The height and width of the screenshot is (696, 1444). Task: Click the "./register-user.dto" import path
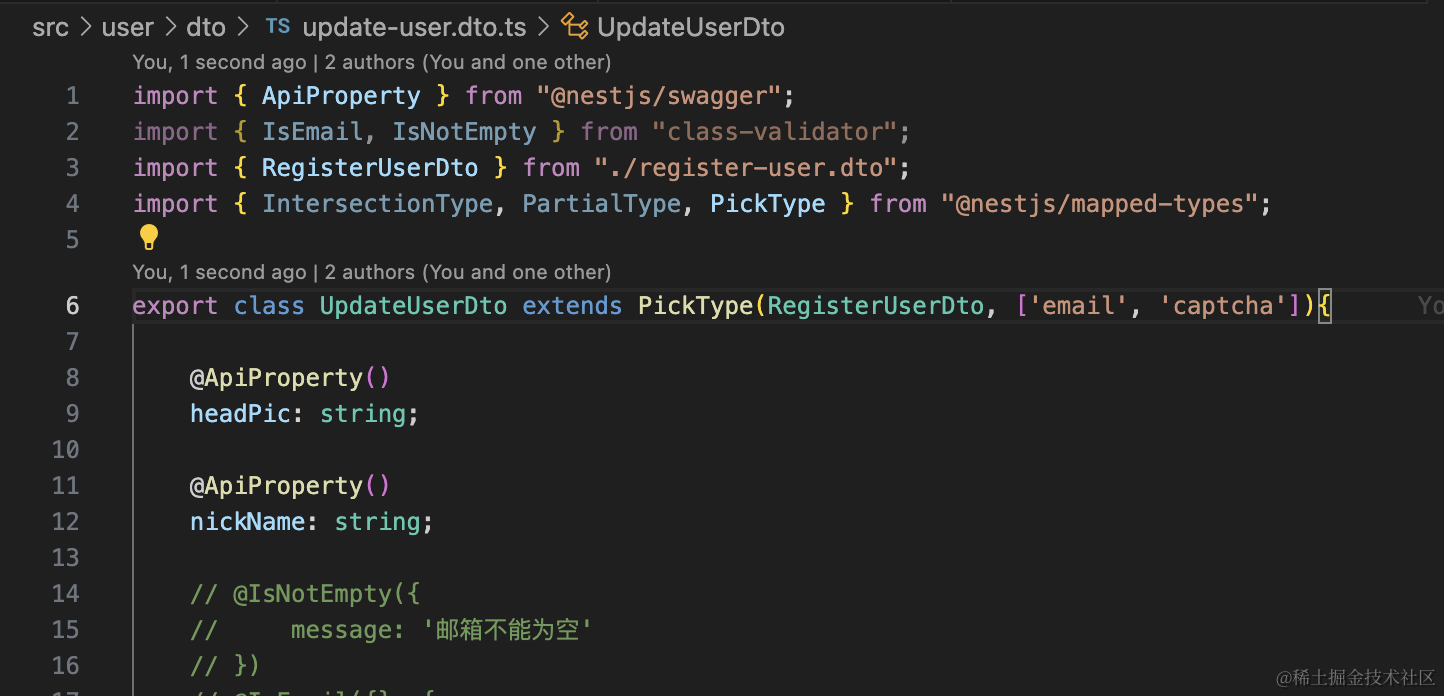745,168
